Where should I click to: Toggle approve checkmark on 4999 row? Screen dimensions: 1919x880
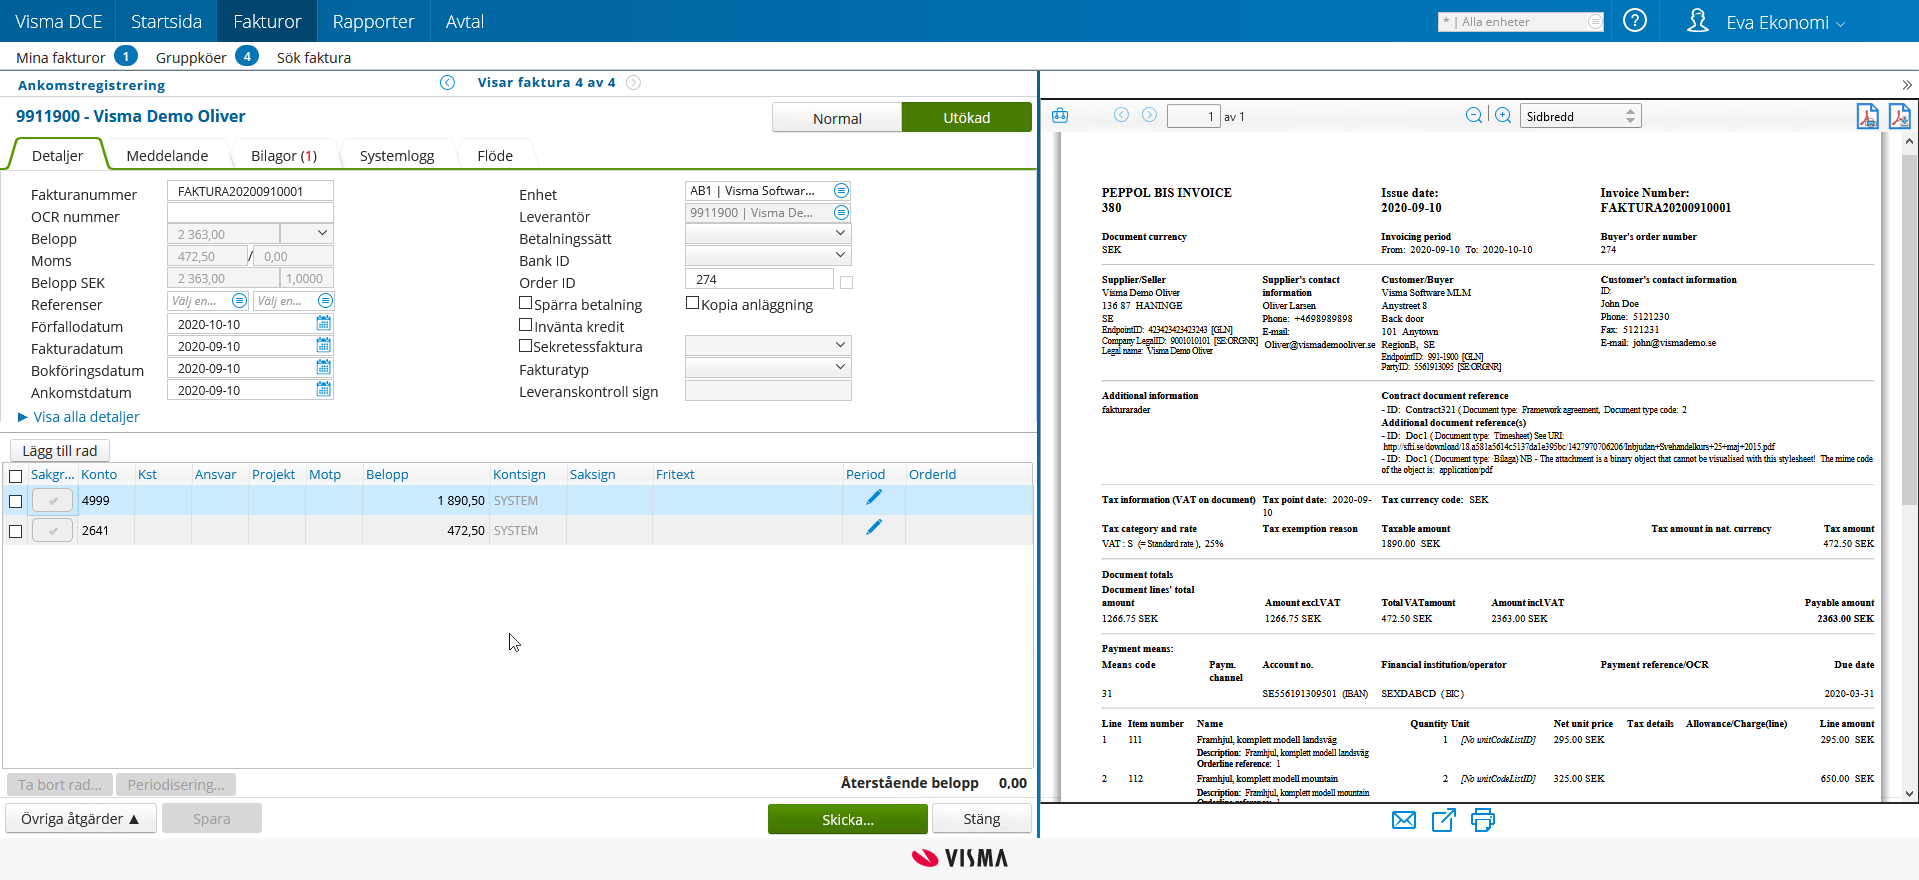click(x=53, y=500)
